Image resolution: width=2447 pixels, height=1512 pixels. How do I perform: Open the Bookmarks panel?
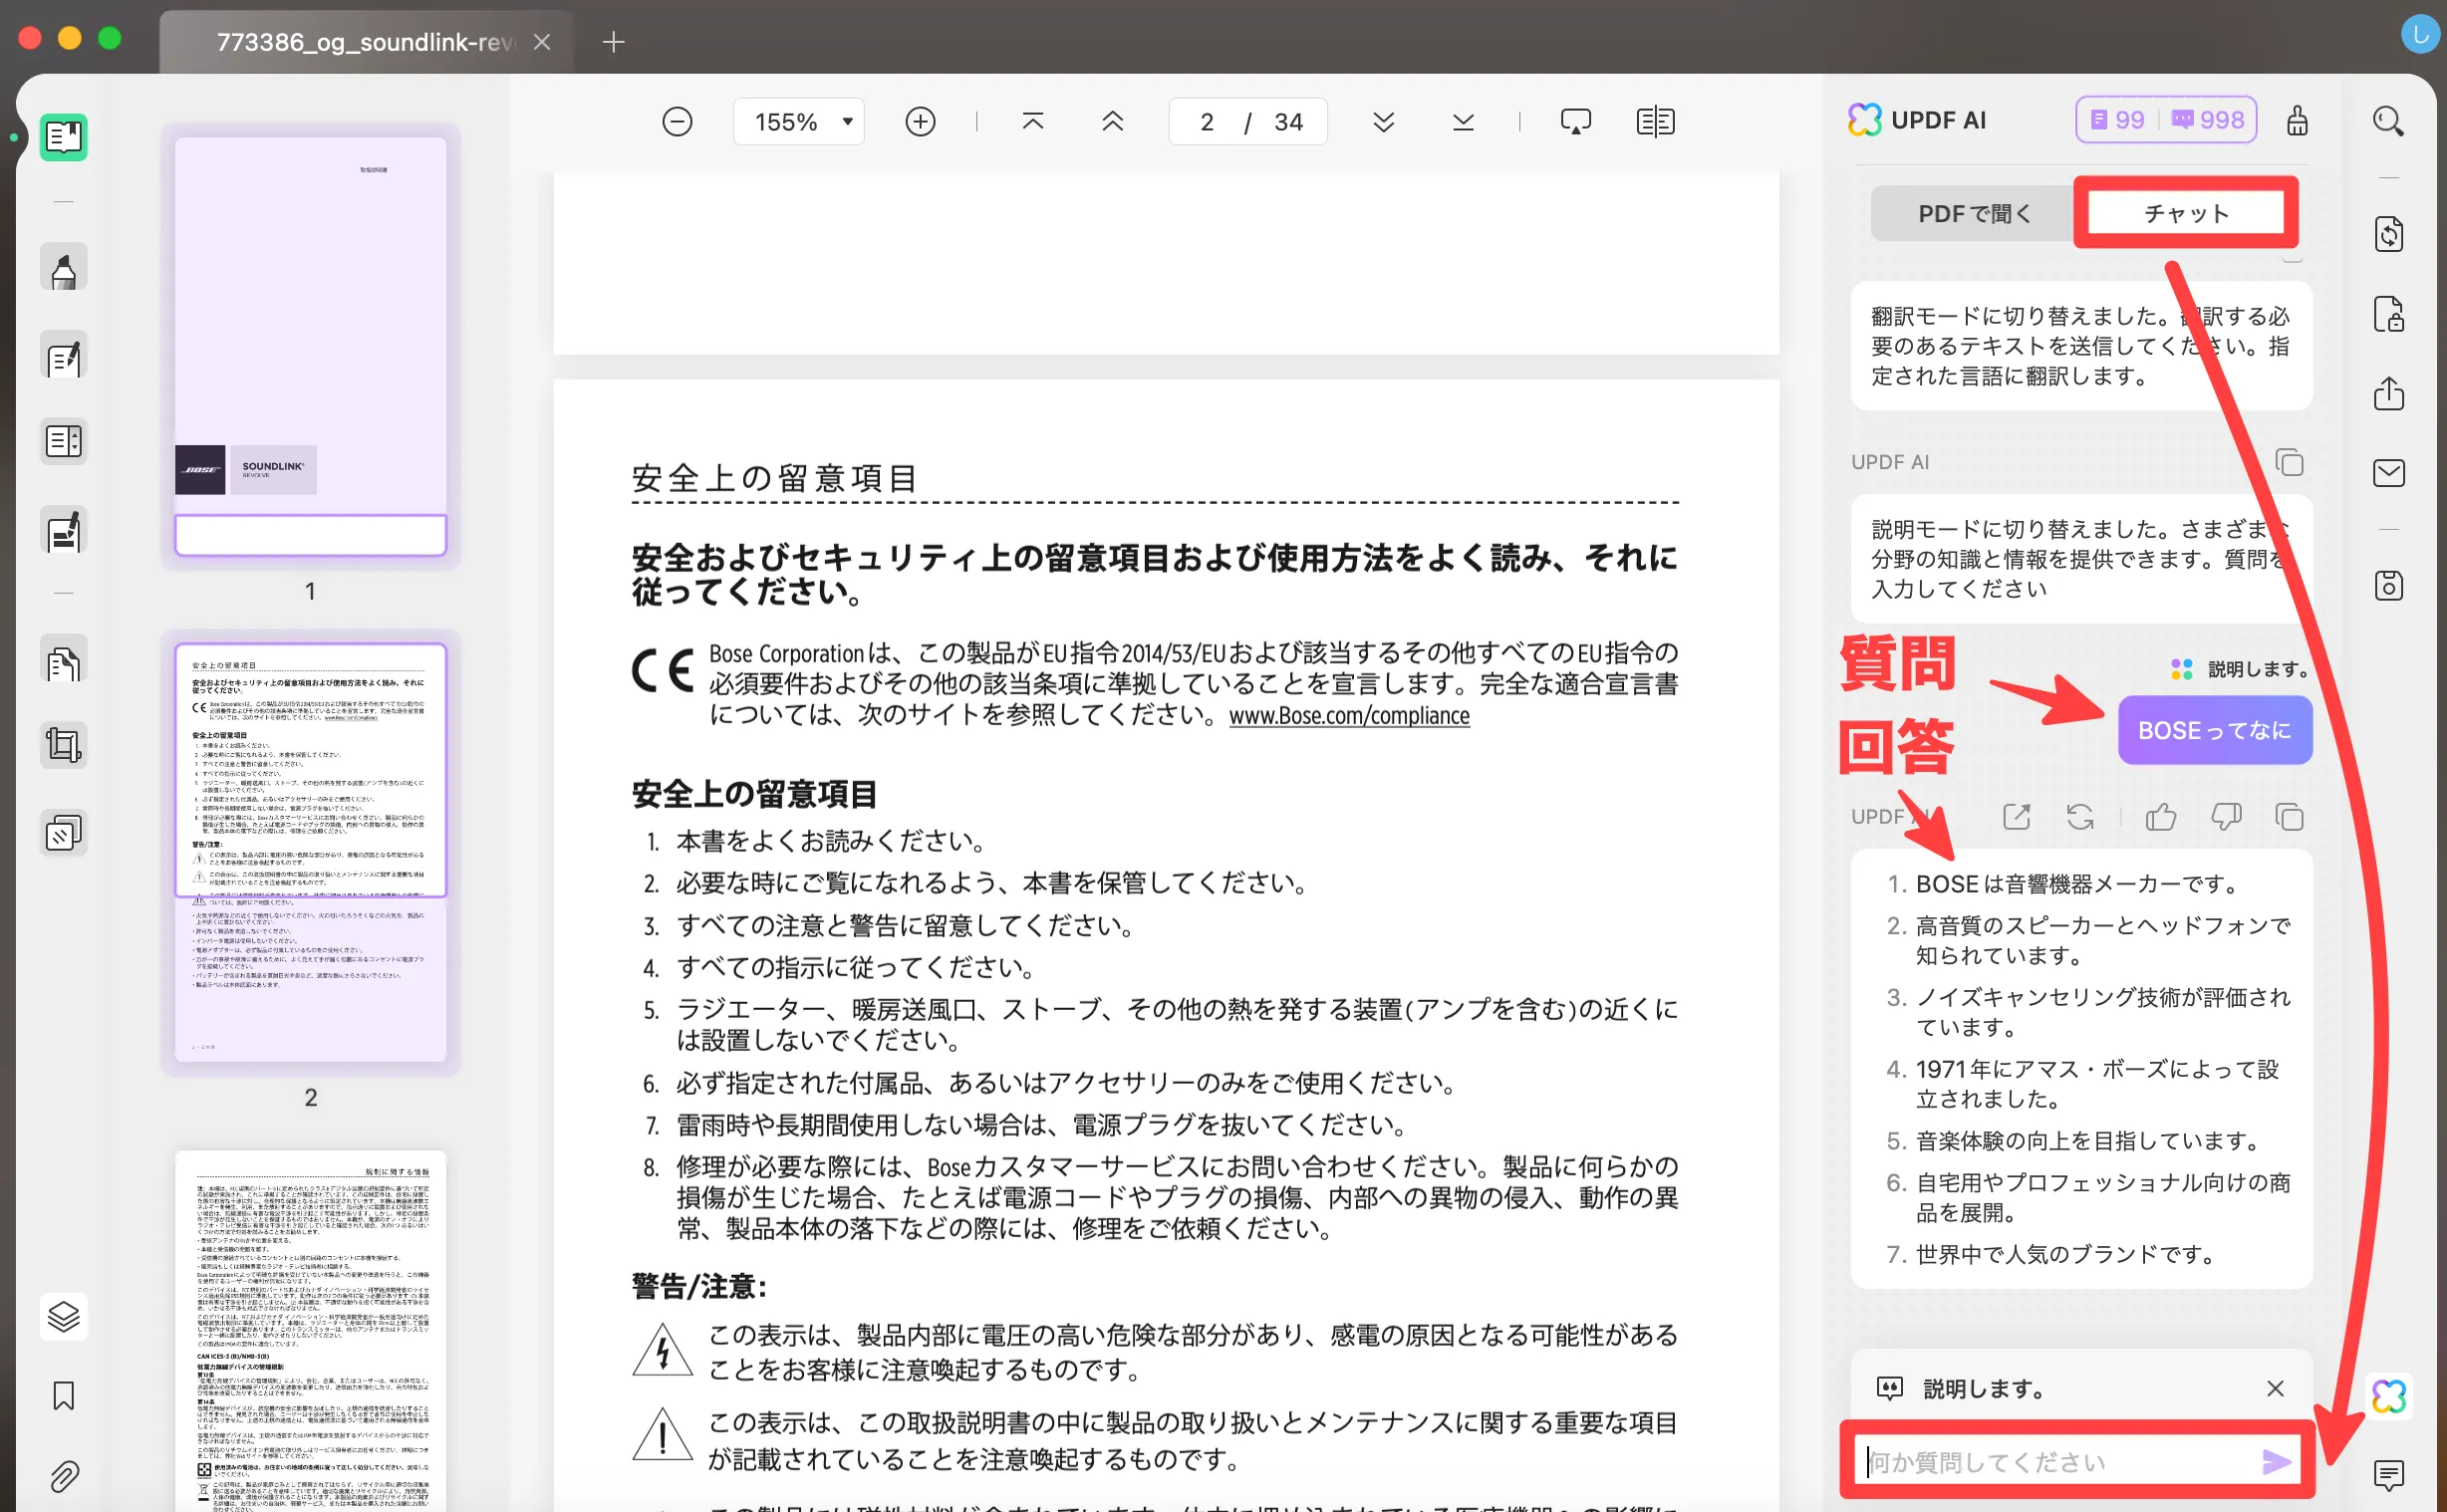63,1396
